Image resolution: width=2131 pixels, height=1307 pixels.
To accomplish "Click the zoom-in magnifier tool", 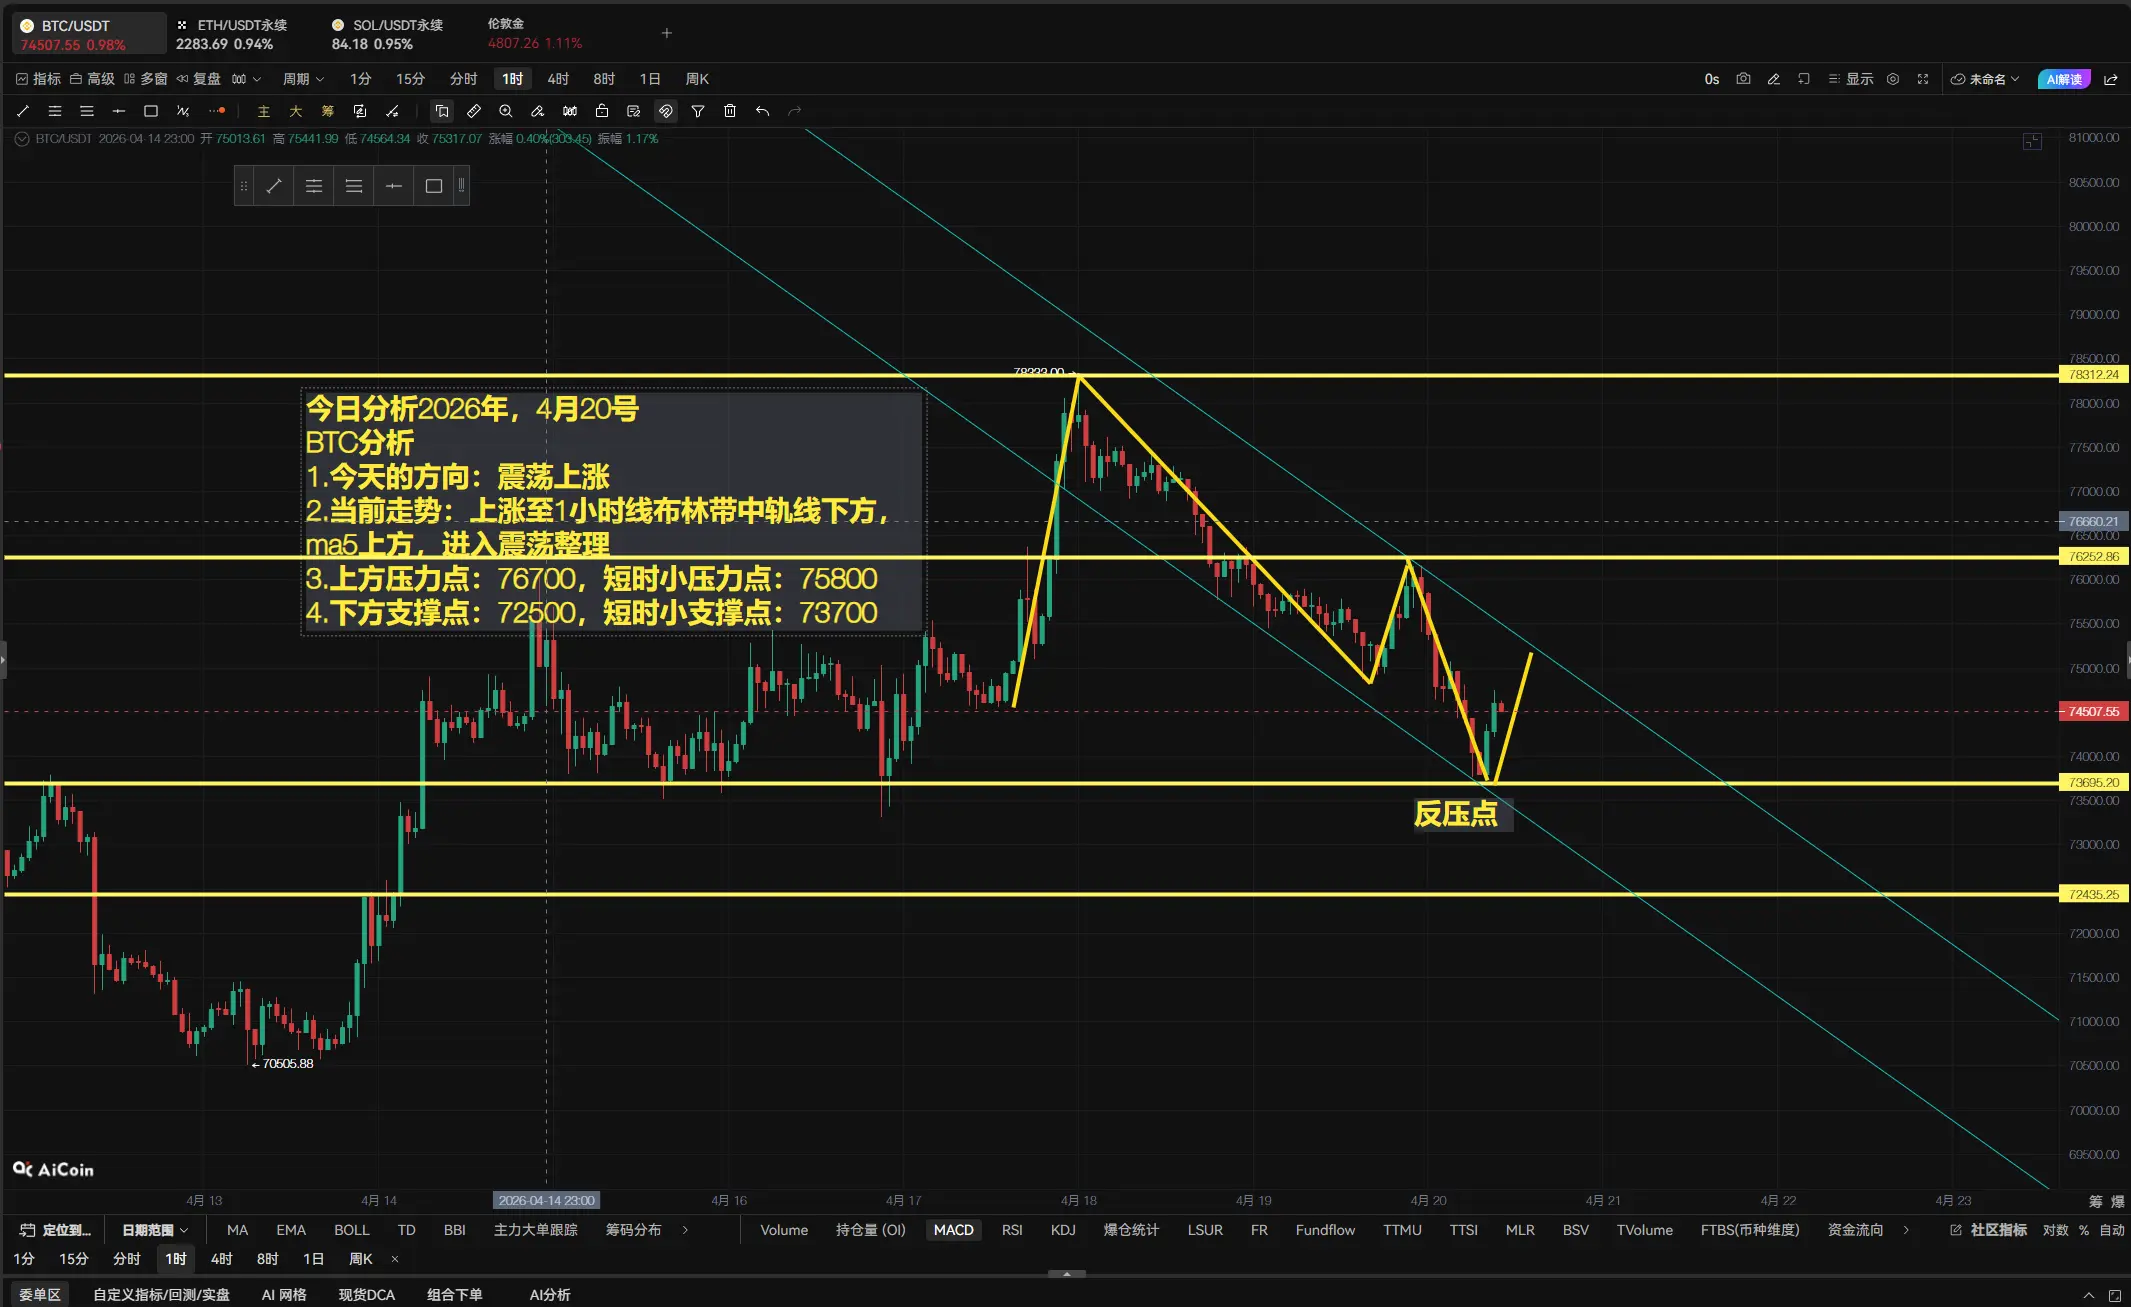I will pos(506,111).
